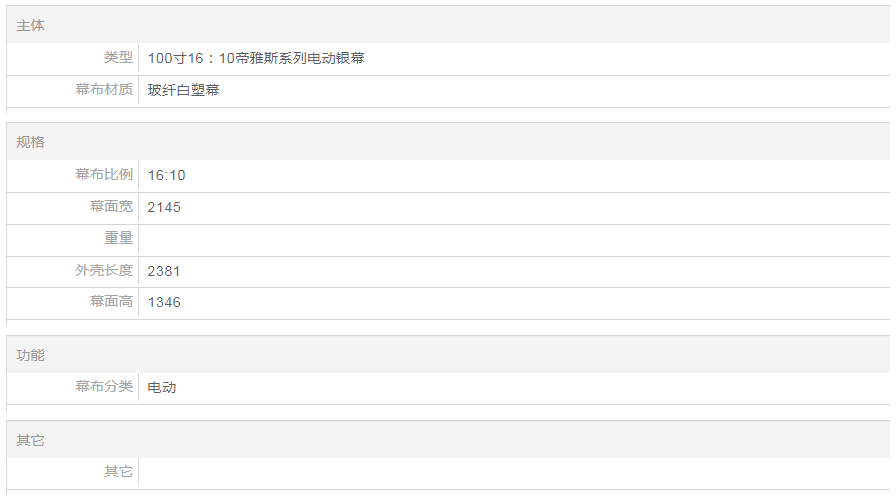Select the 外壳长度 row label
Viewport: 896px width, 496px height.
pyautogui.click(x=104, y=270)
